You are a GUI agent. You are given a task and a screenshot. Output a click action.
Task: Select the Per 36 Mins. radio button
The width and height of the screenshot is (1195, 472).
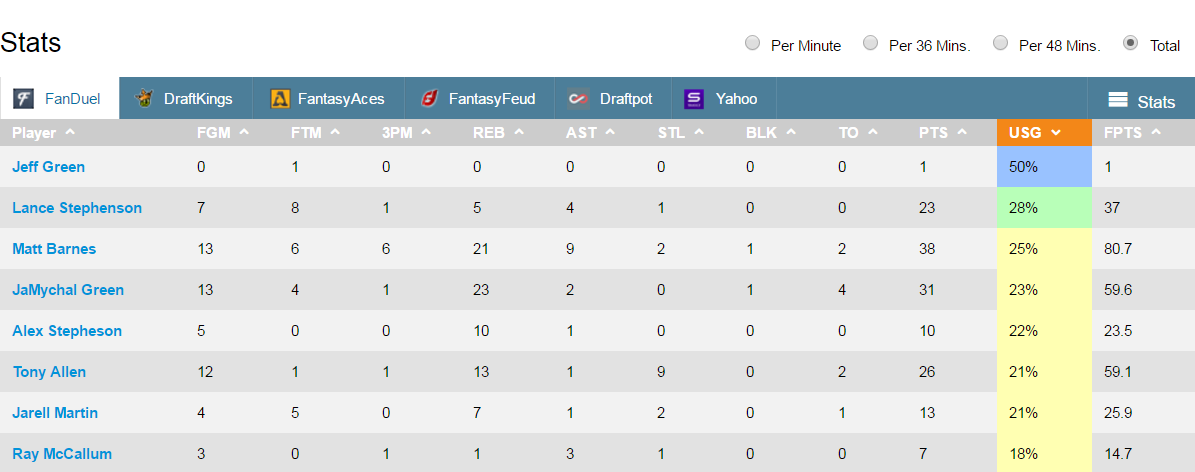point(870,43)
